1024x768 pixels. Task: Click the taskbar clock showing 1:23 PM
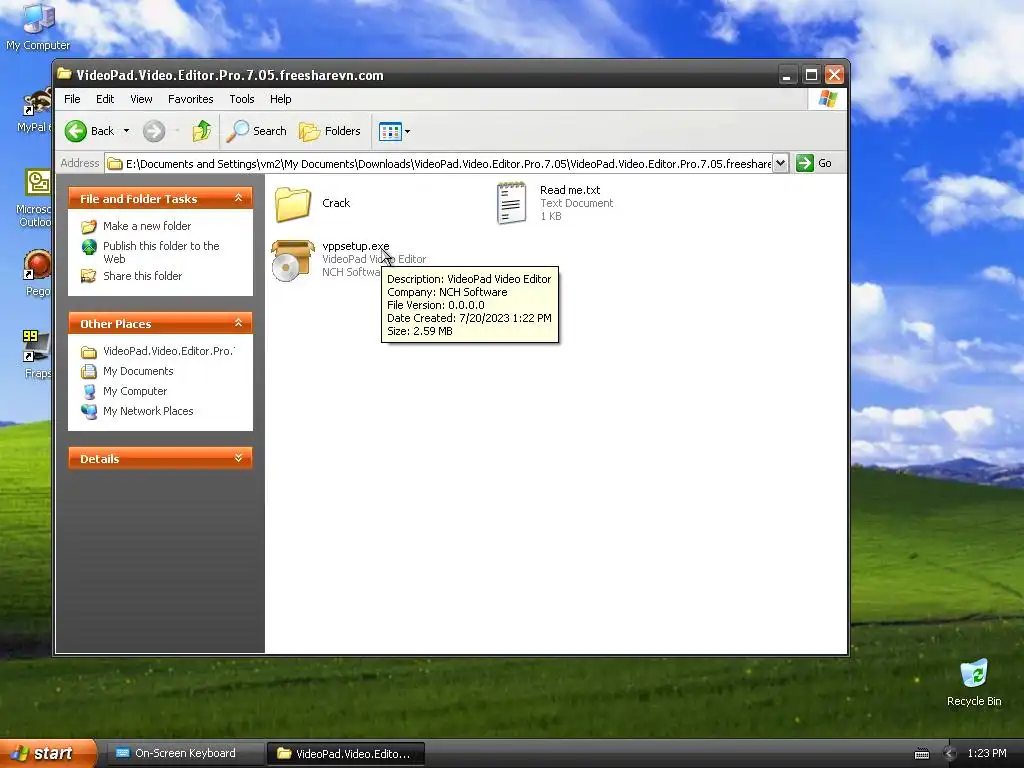[986, 754]
